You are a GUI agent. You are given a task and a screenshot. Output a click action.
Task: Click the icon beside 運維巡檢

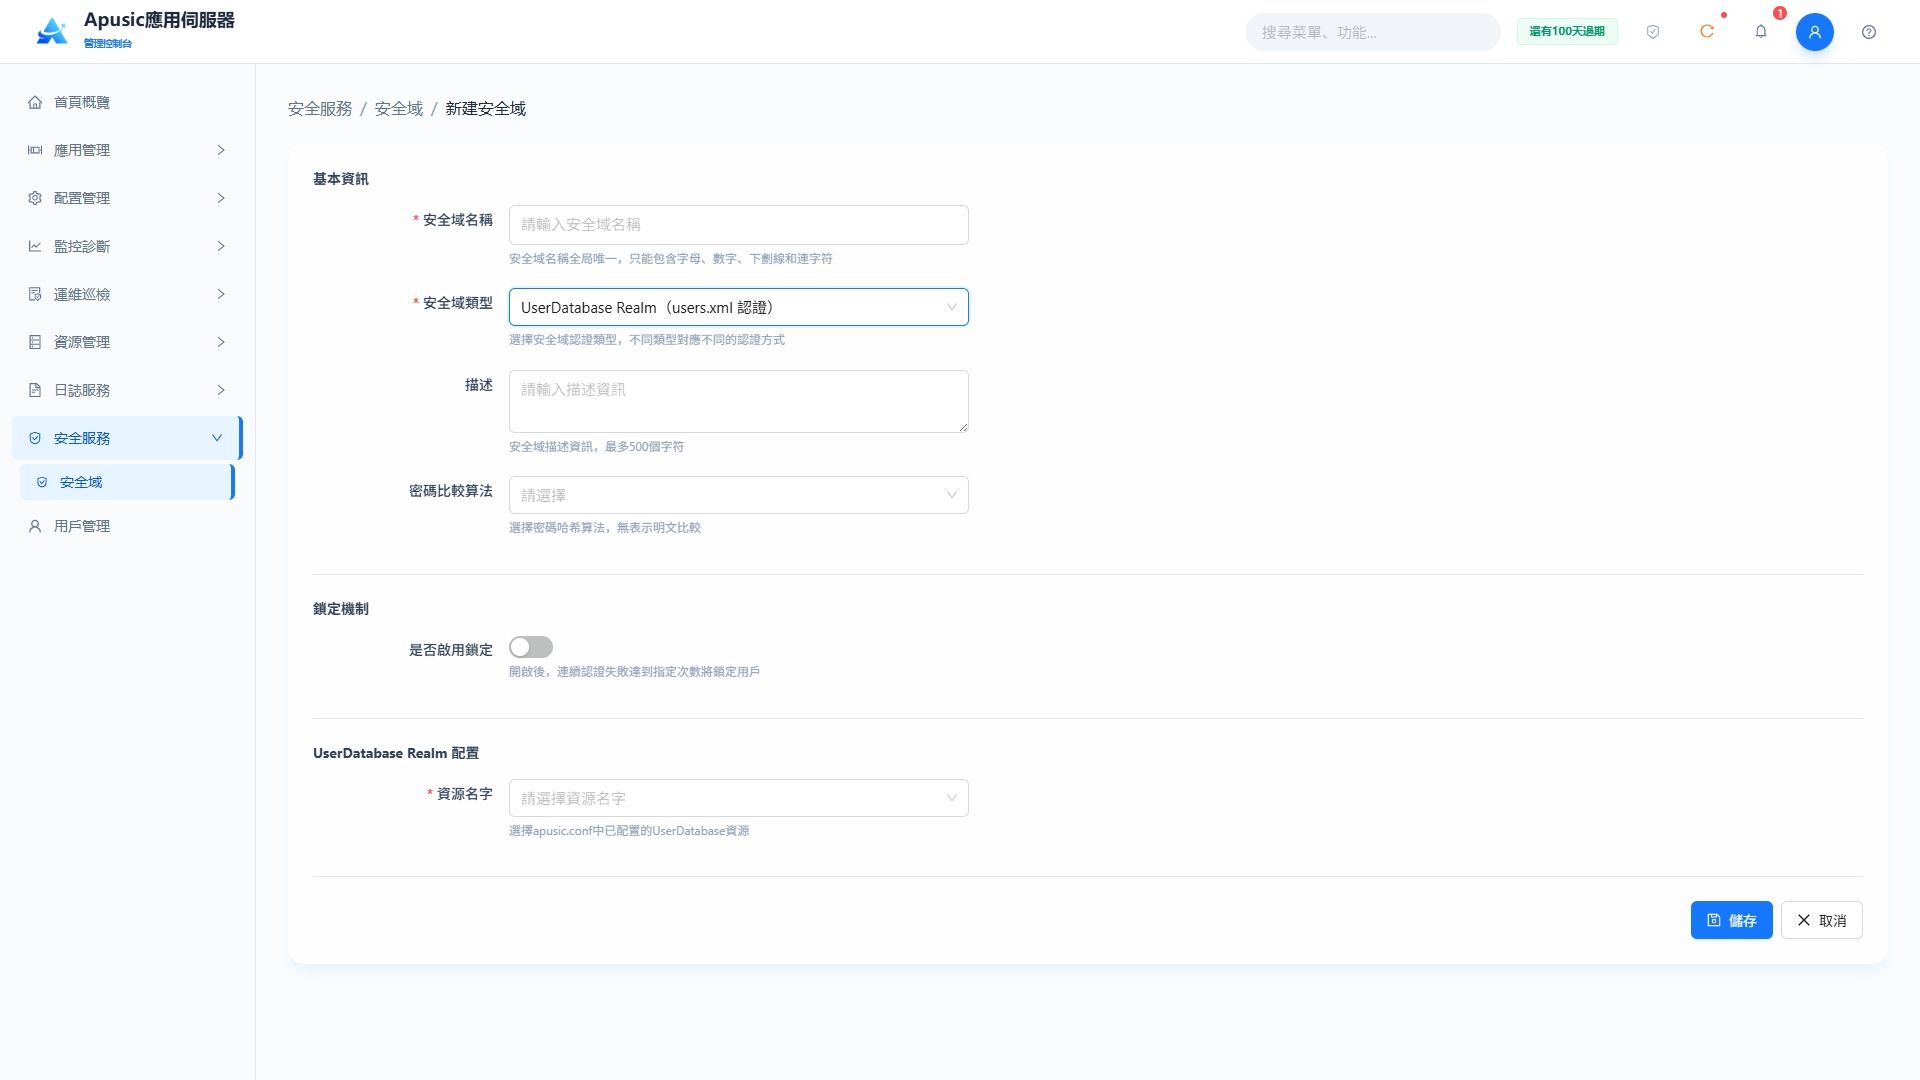pyautogui.click(x=35, y=294)
